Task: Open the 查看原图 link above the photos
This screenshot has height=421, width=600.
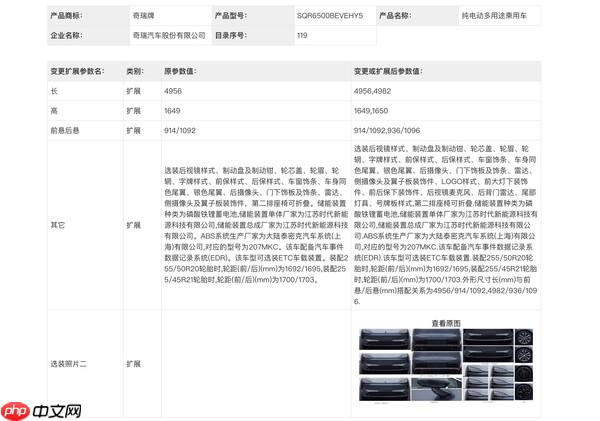Action: pyautogui.click(x=446, y=323)
